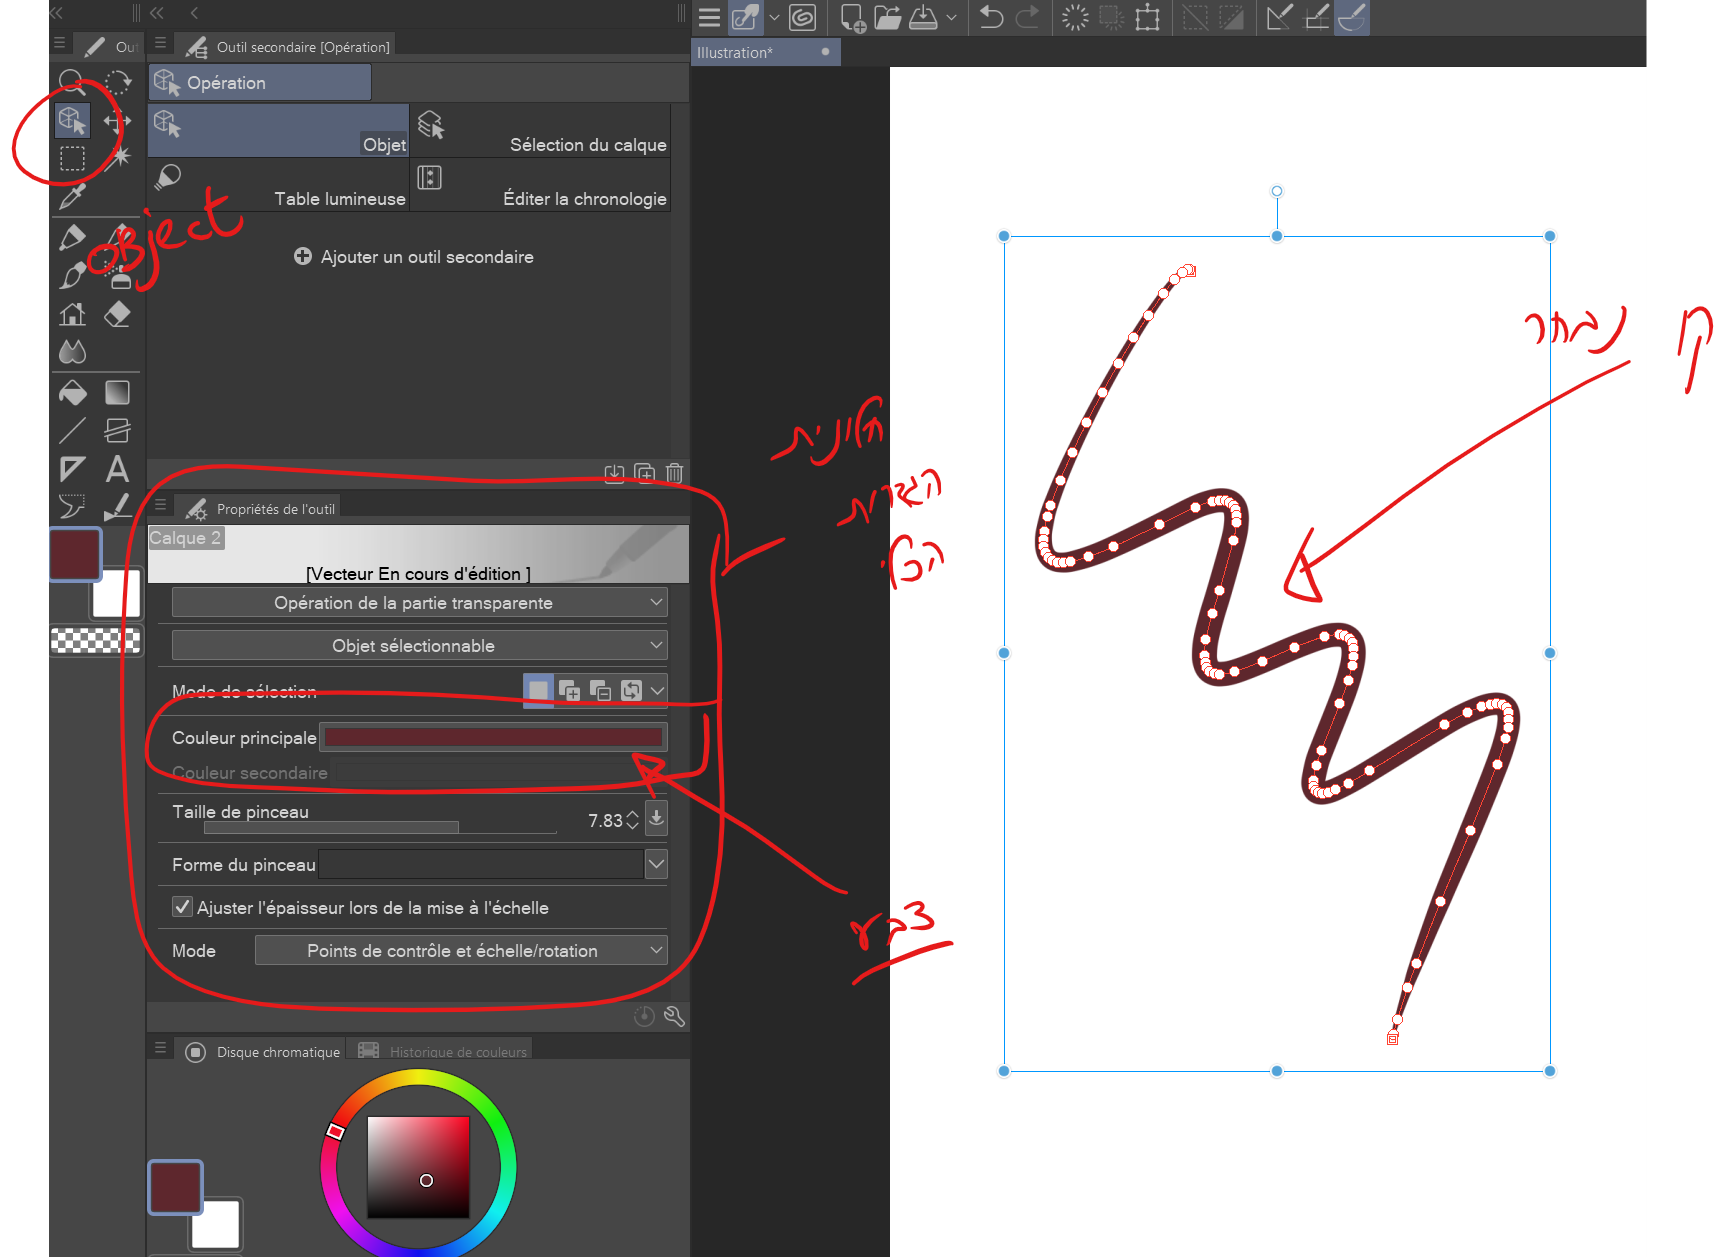Select 'Éditer la chronologie' sub tool
1715x1257 pixels.
541,185
